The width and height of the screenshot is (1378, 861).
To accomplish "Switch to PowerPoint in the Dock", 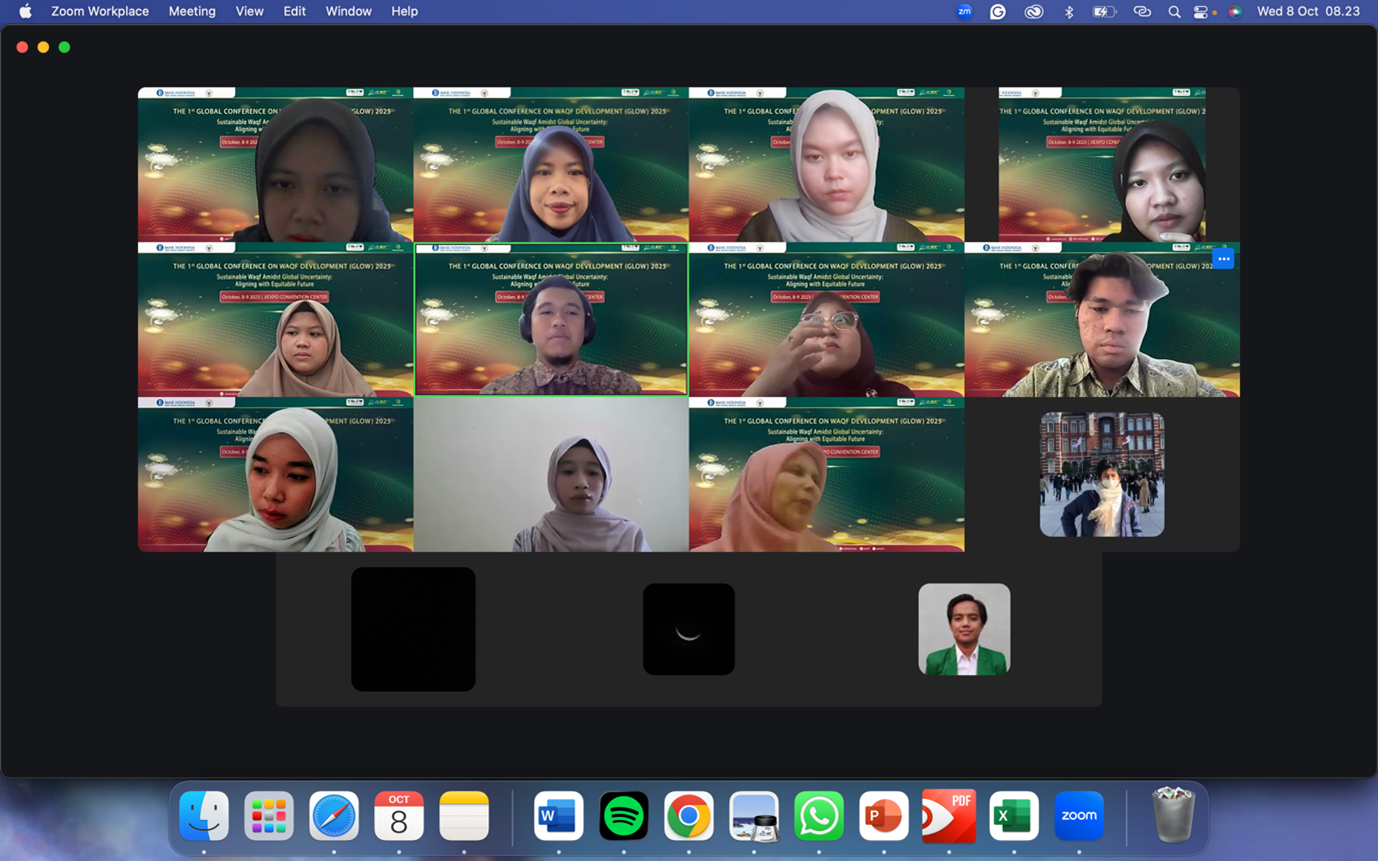I will tap(883, 816).
